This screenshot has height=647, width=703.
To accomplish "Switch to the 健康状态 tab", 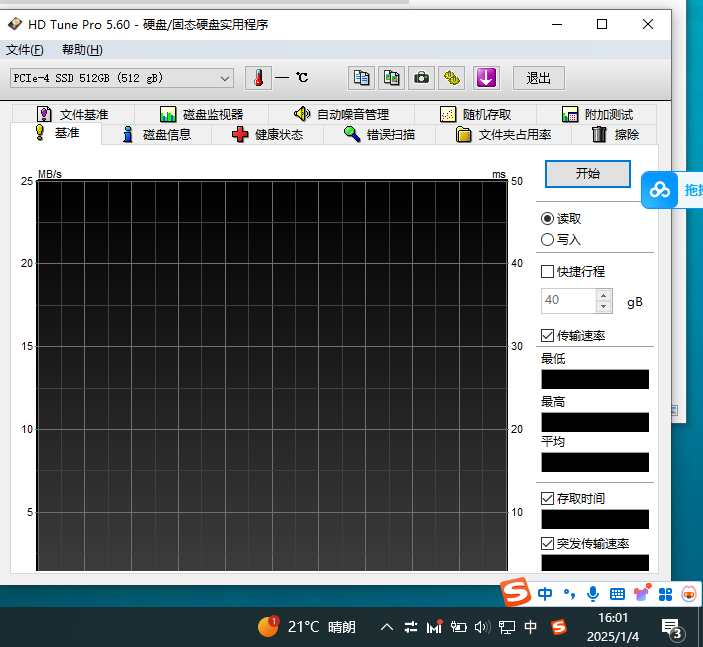I will pos(267,135).
